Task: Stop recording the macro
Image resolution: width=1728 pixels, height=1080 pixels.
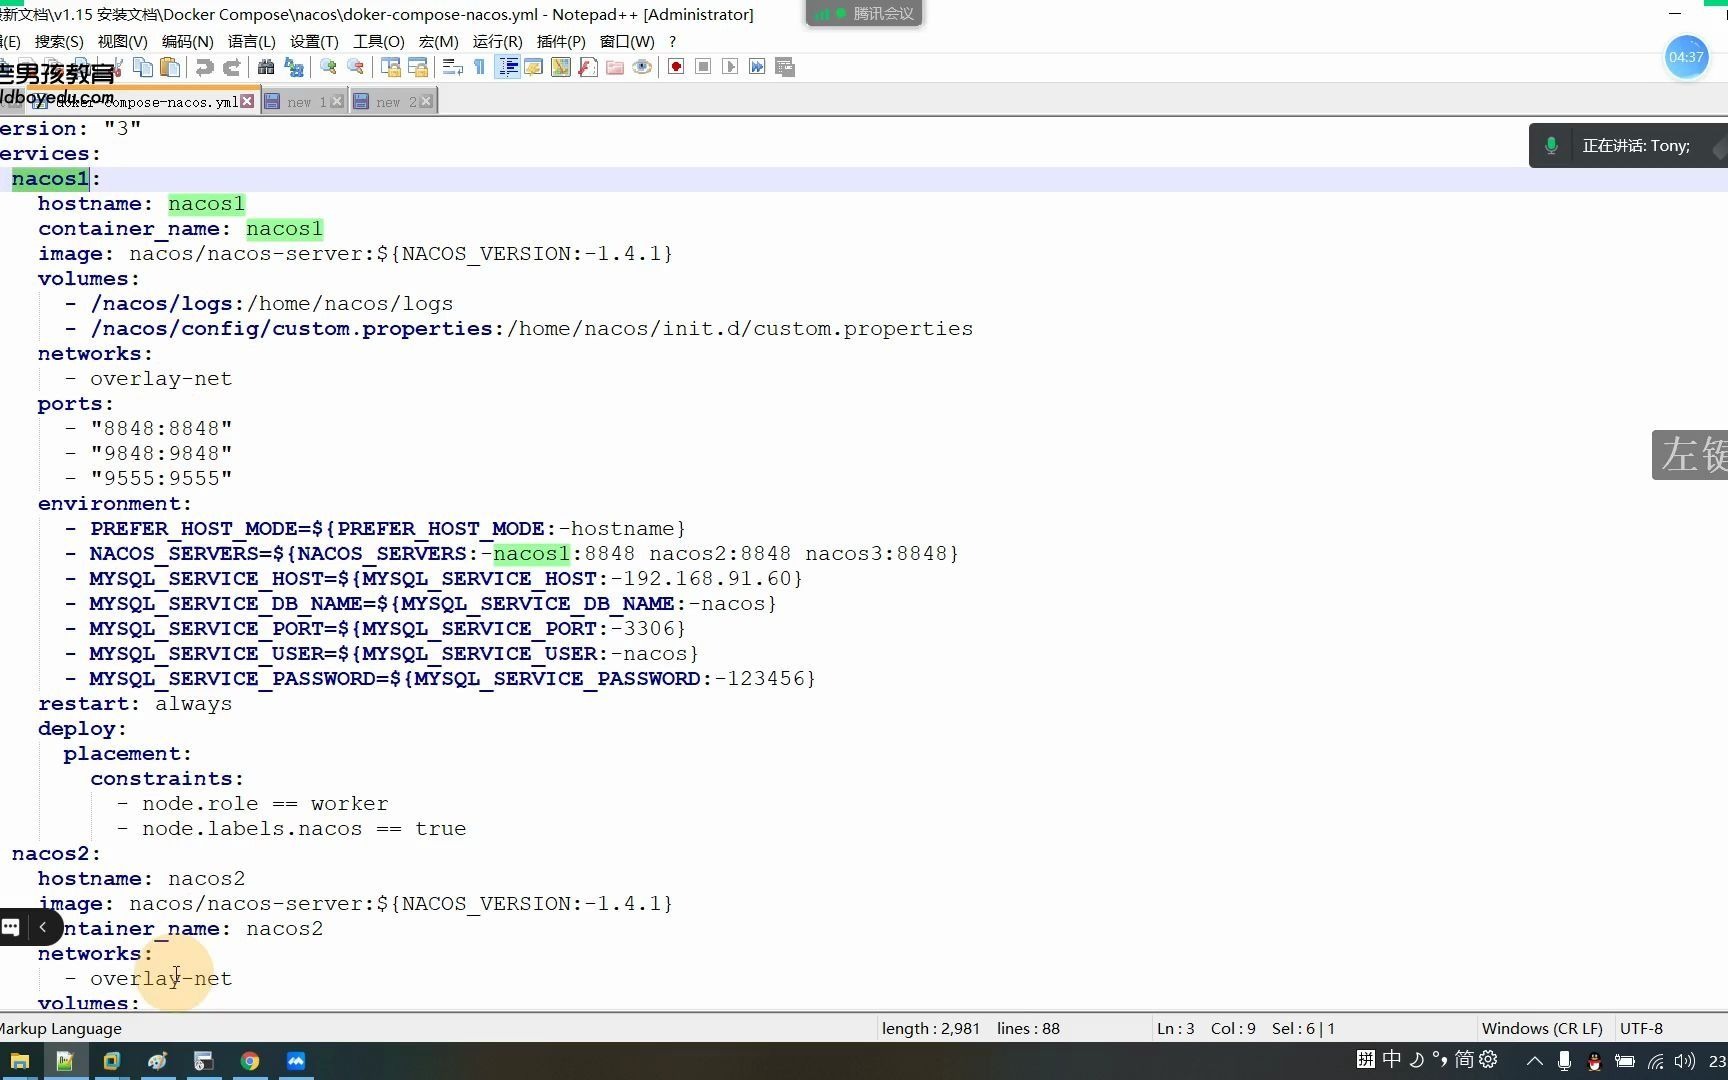Action: pos(703,67)
